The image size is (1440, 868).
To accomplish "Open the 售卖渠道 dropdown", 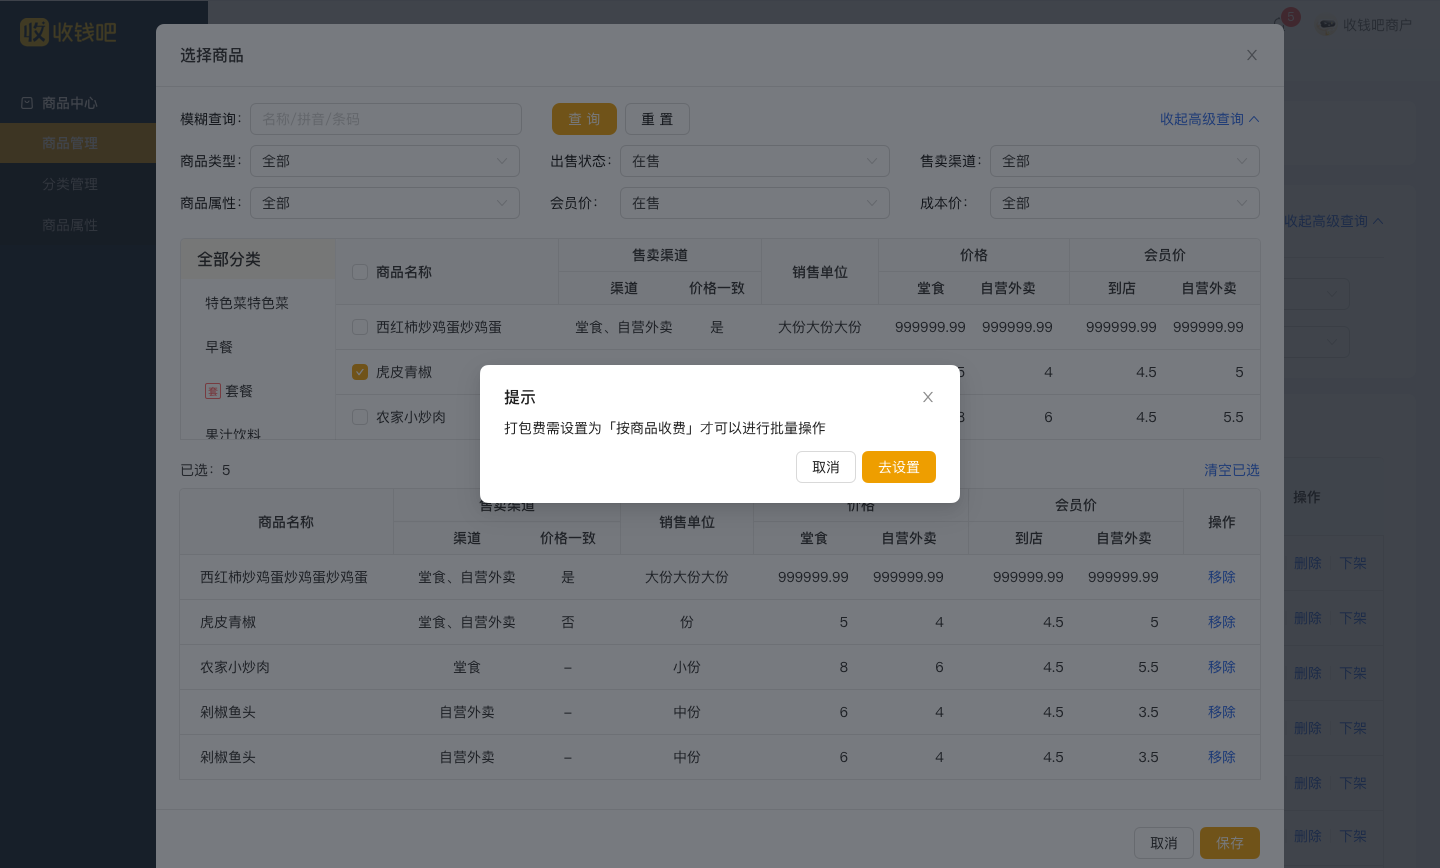I will (x=1125, y=161).
